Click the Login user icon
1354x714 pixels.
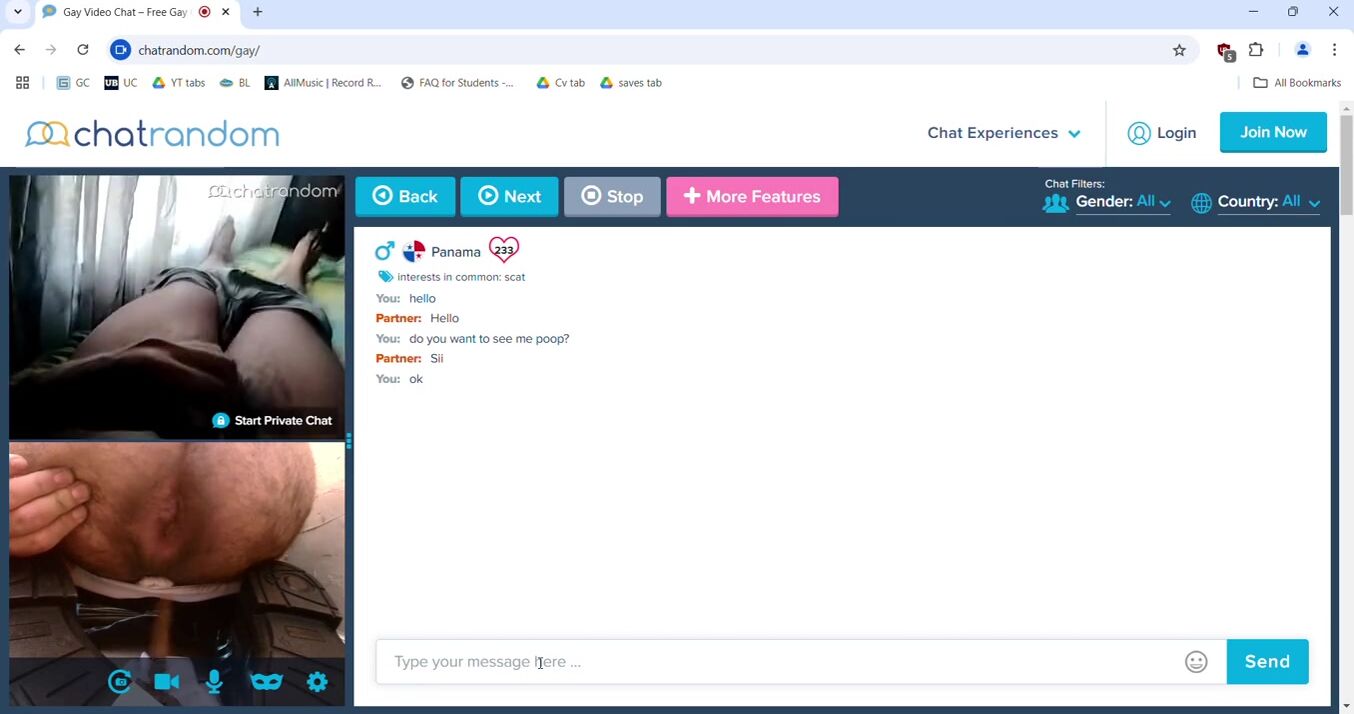pyautogui.click(x=1139, y=133)
